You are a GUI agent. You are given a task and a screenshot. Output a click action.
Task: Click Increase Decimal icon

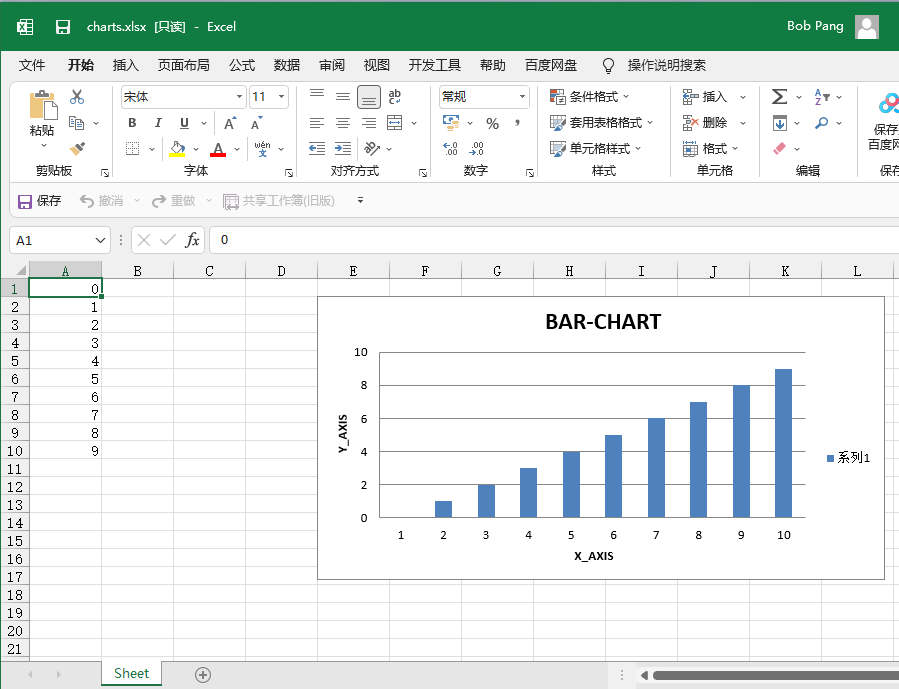[451, 149]
